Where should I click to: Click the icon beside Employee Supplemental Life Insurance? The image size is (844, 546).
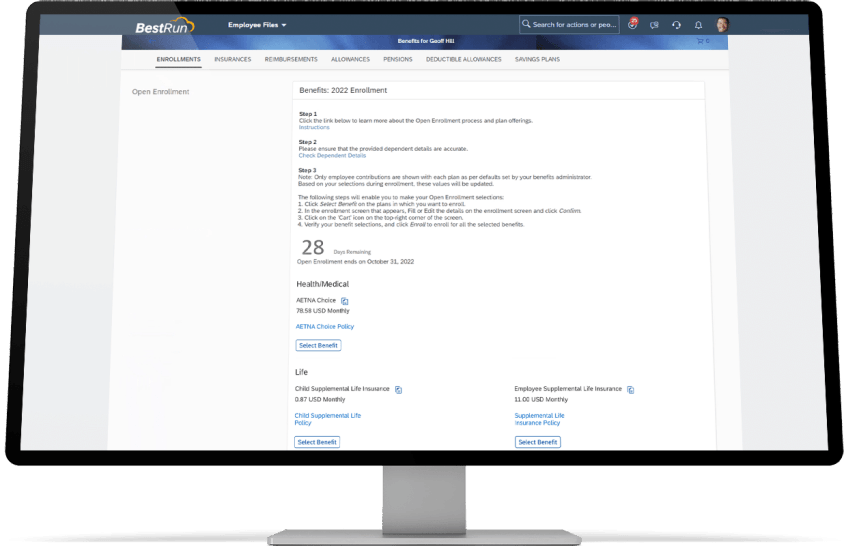point(630,390)
